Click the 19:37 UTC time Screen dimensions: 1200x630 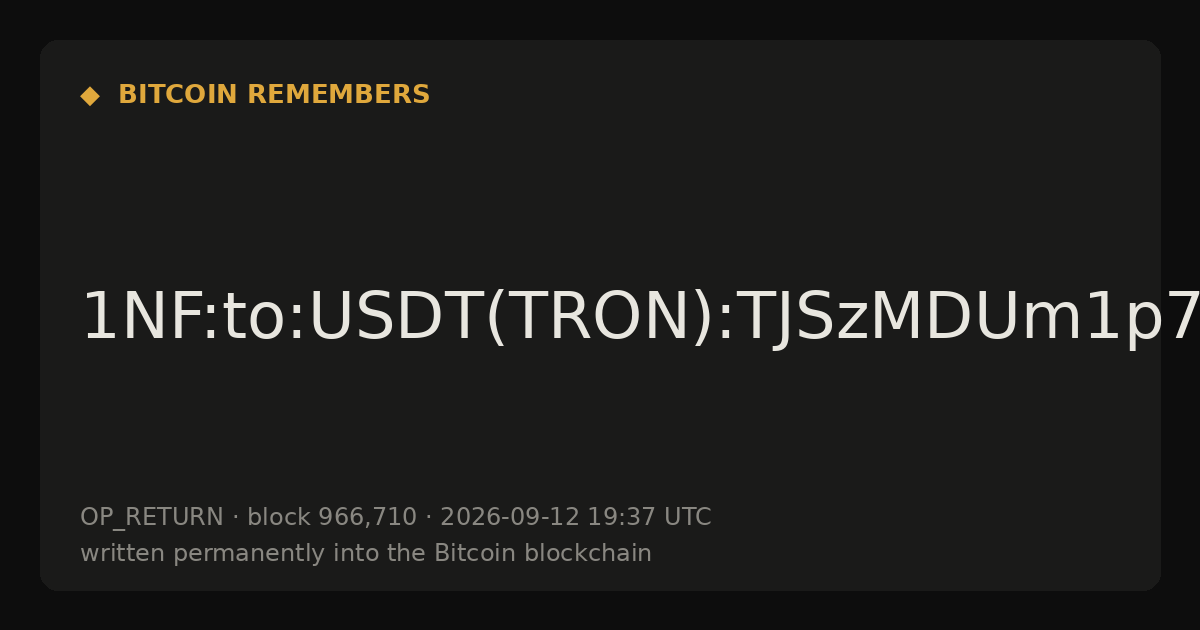click(x=649, y=518)
